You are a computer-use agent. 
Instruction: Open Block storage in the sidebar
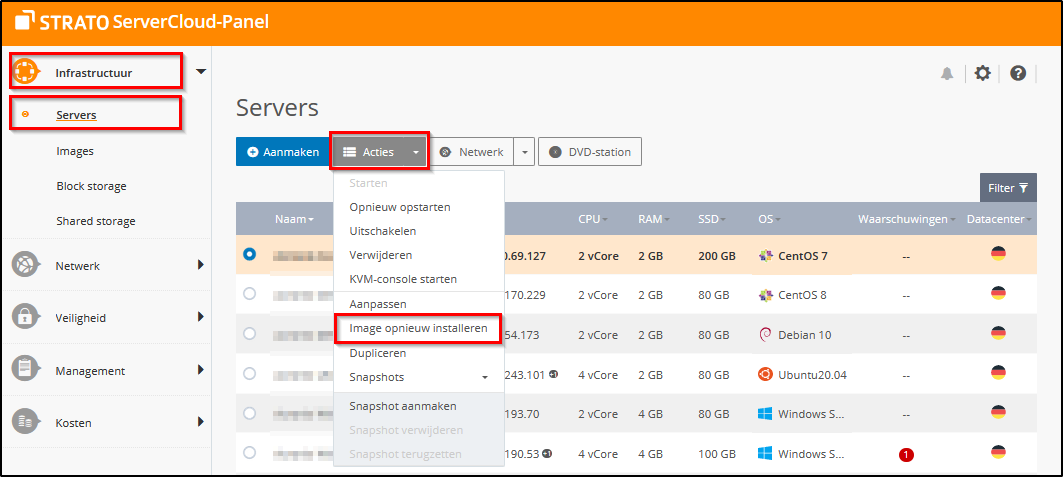91,186
